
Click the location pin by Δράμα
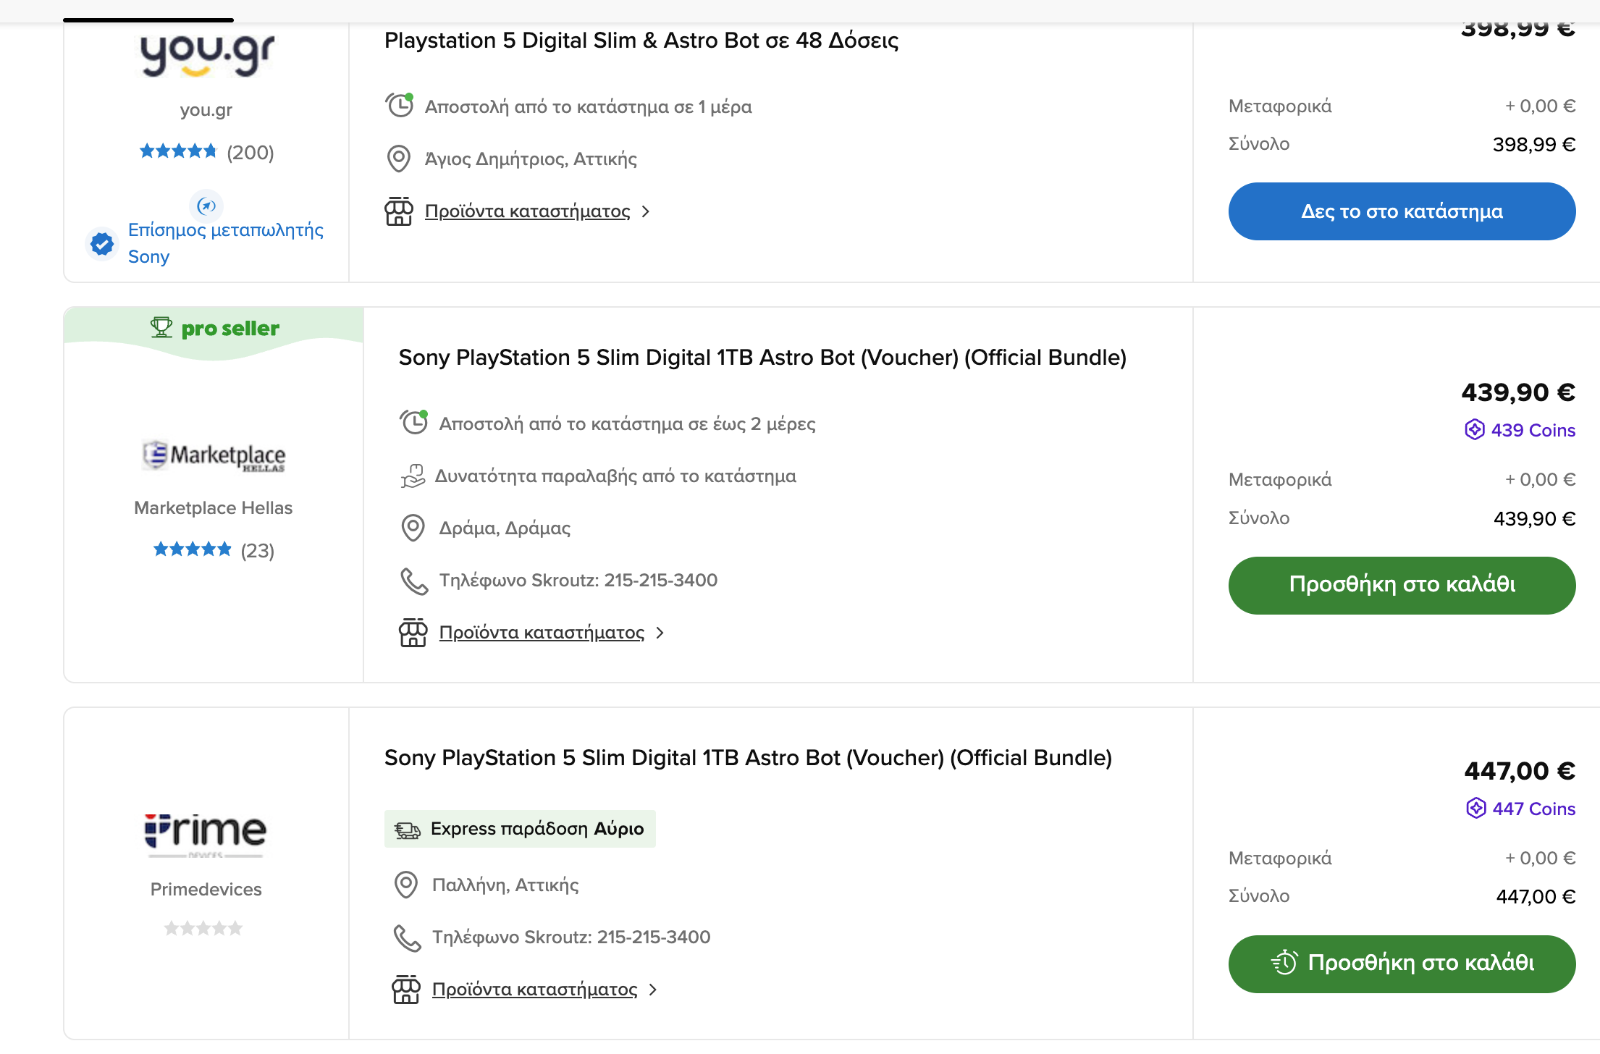(x=413, y=528)
